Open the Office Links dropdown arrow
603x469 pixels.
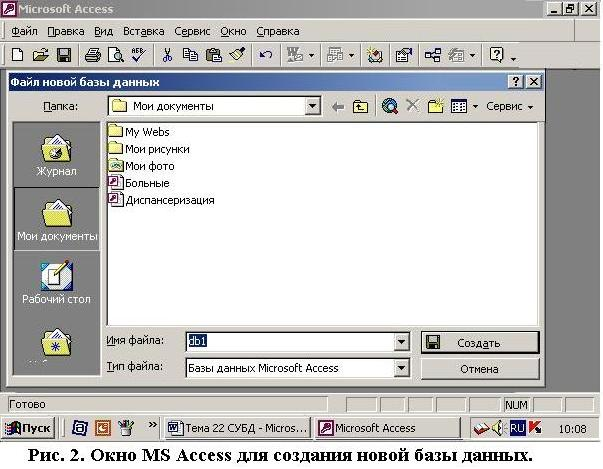311,56
